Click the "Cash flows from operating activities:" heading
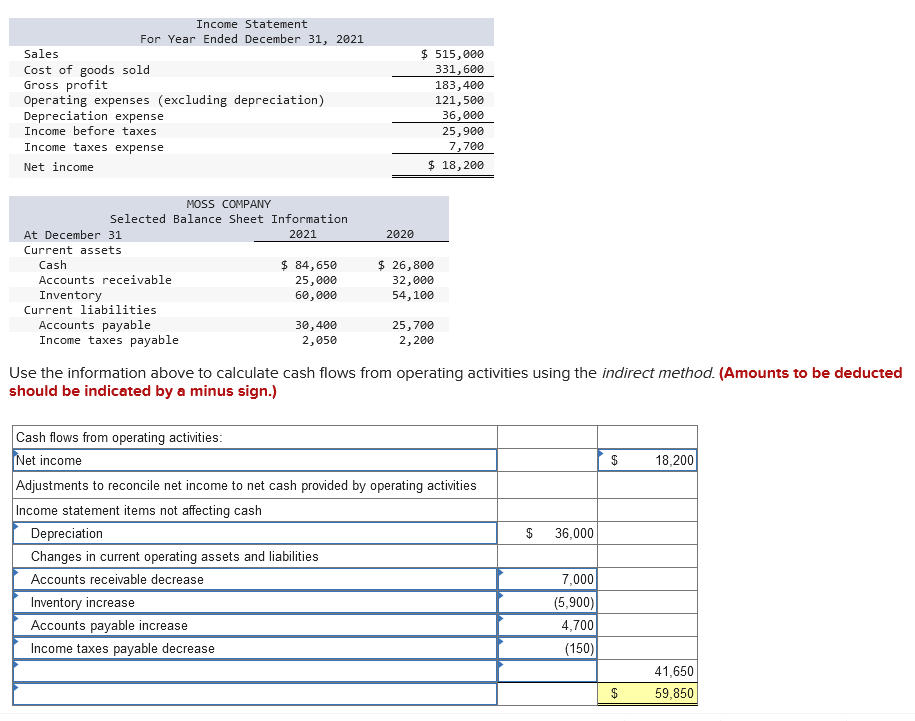The width and height of the screenshot is (915, 721). click(x=119, y=438)
